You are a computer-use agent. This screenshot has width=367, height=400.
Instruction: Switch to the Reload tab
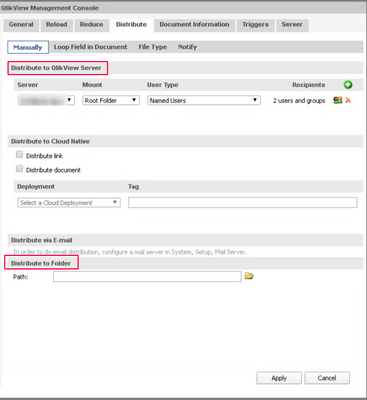coord(57,25)
